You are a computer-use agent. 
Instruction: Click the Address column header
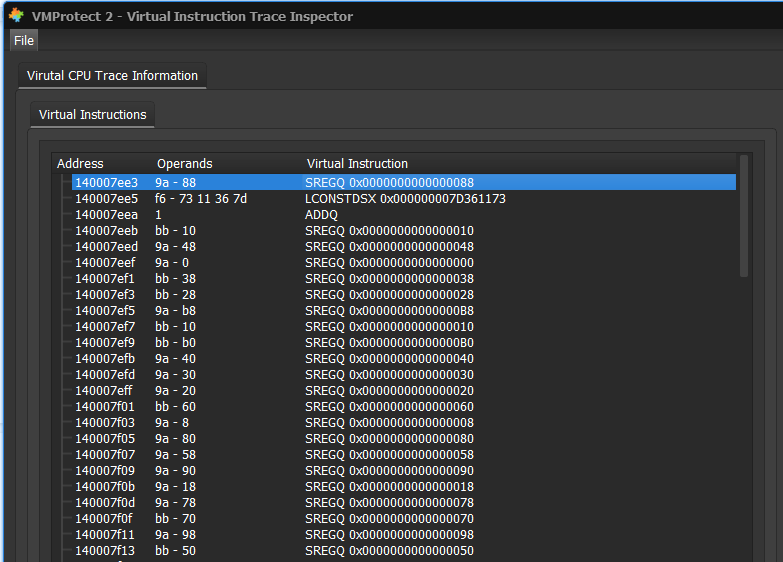pos(80,164)
